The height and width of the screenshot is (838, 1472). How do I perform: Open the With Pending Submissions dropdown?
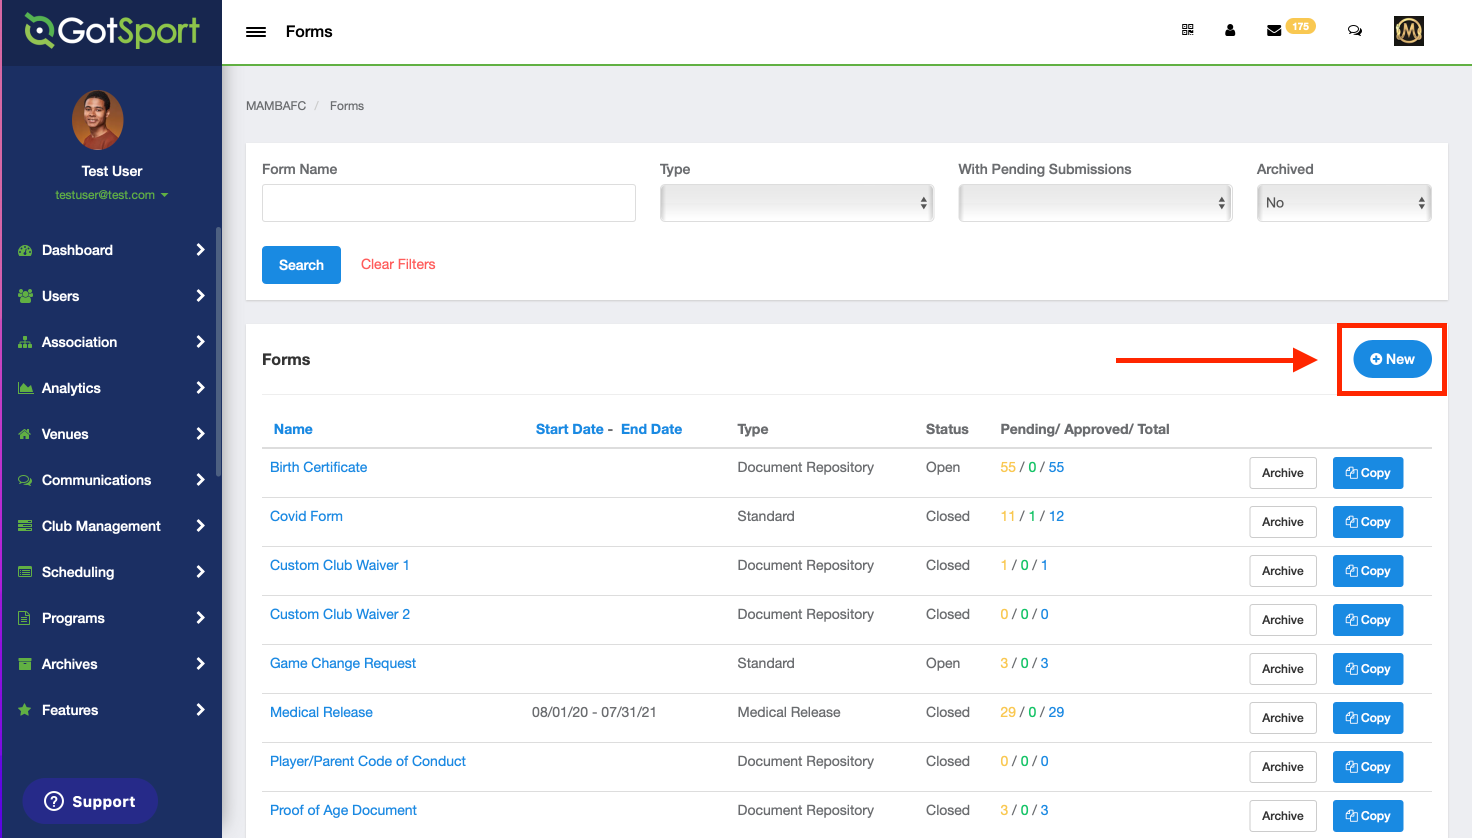point(1095,203)
